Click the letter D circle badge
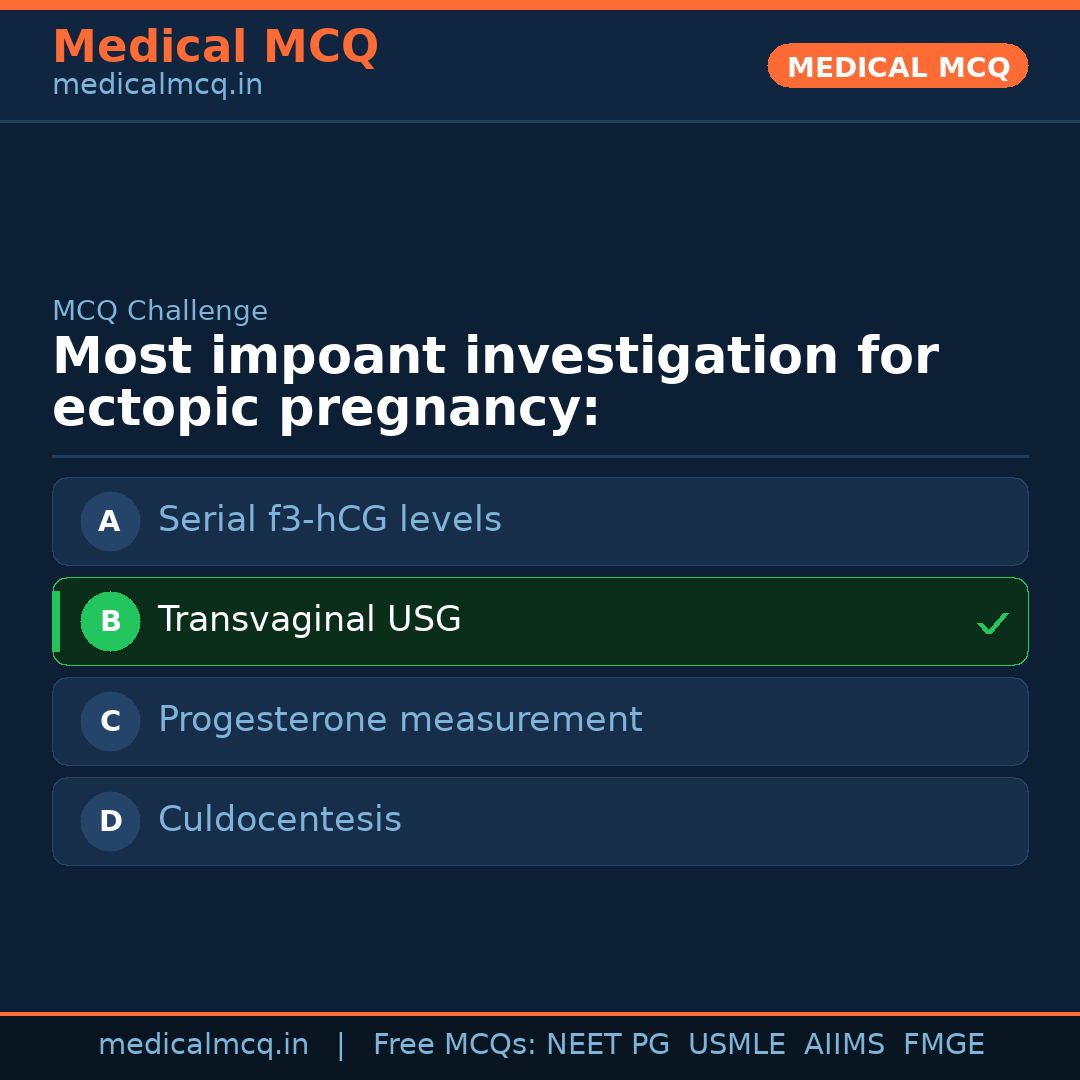The height and width of the screenshot is (1080, 1080). 110,821
